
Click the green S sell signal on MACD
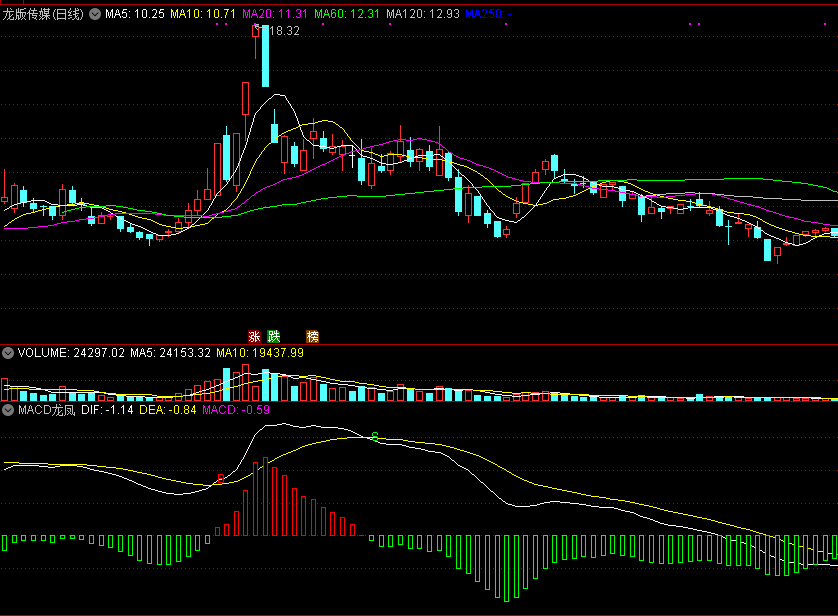(x=375, y=436)
